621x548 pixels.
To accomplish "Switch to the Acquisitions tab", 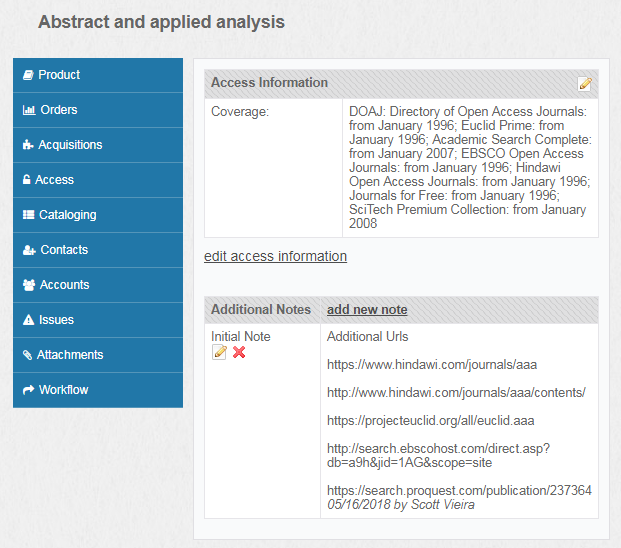I will [98, 145].
